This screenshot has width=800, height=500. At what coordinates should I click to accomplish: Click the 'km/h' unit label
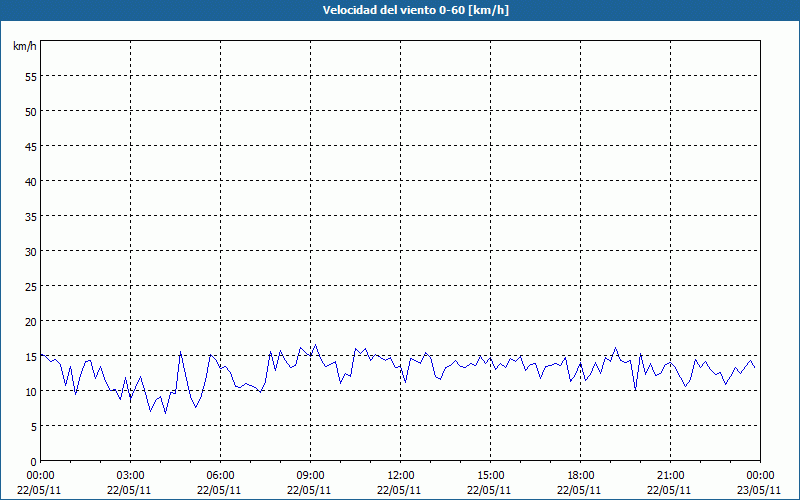[25, 46]
